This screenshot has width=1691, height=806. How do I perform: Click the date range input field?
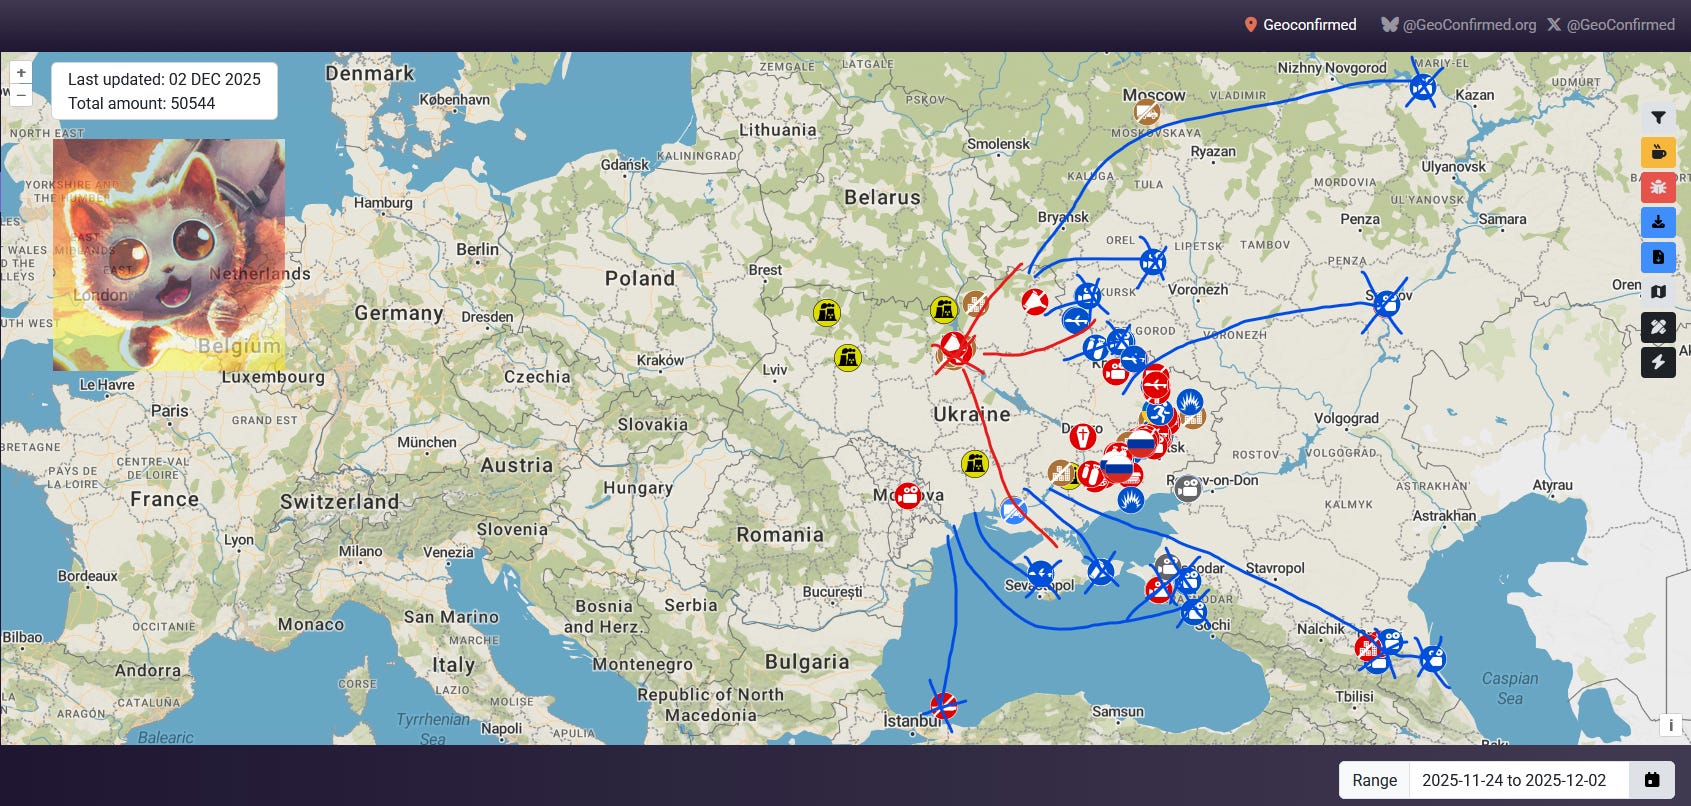[x=1519, y=780]
